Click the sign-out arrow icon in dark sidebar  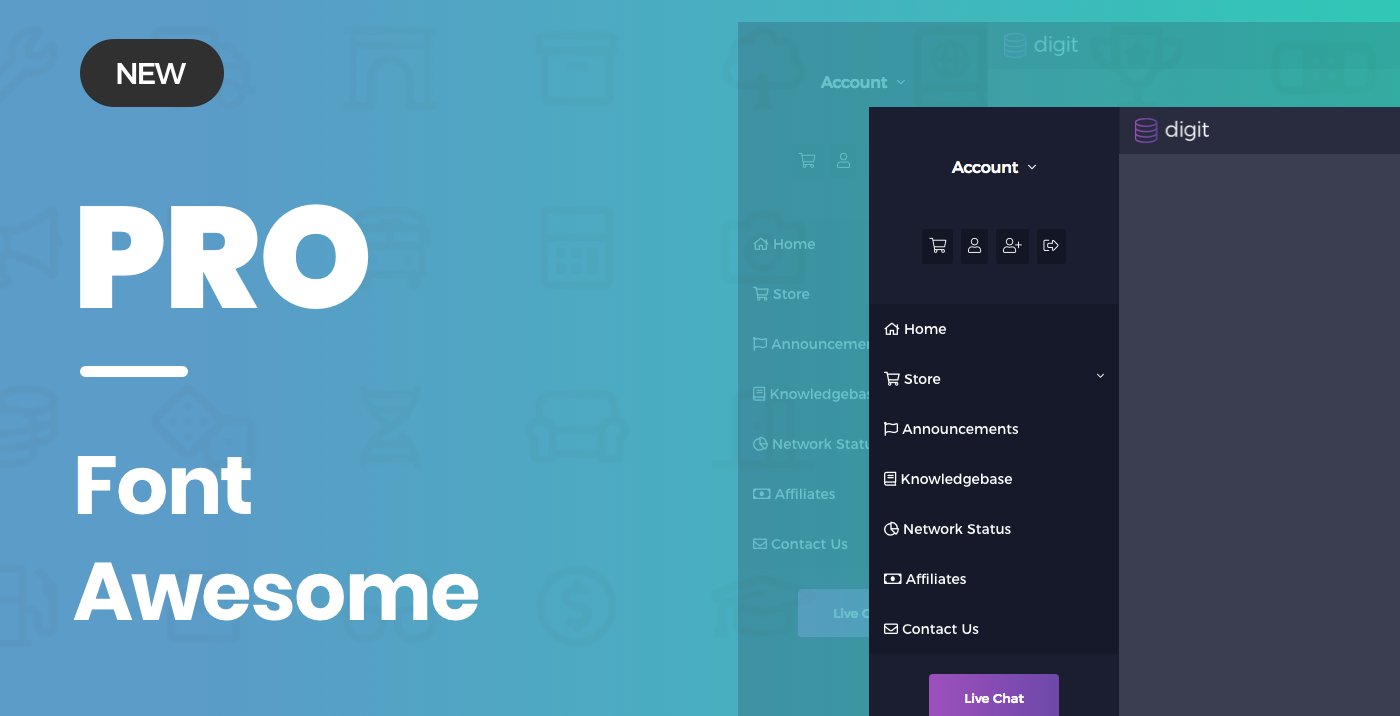point(1050,246)
